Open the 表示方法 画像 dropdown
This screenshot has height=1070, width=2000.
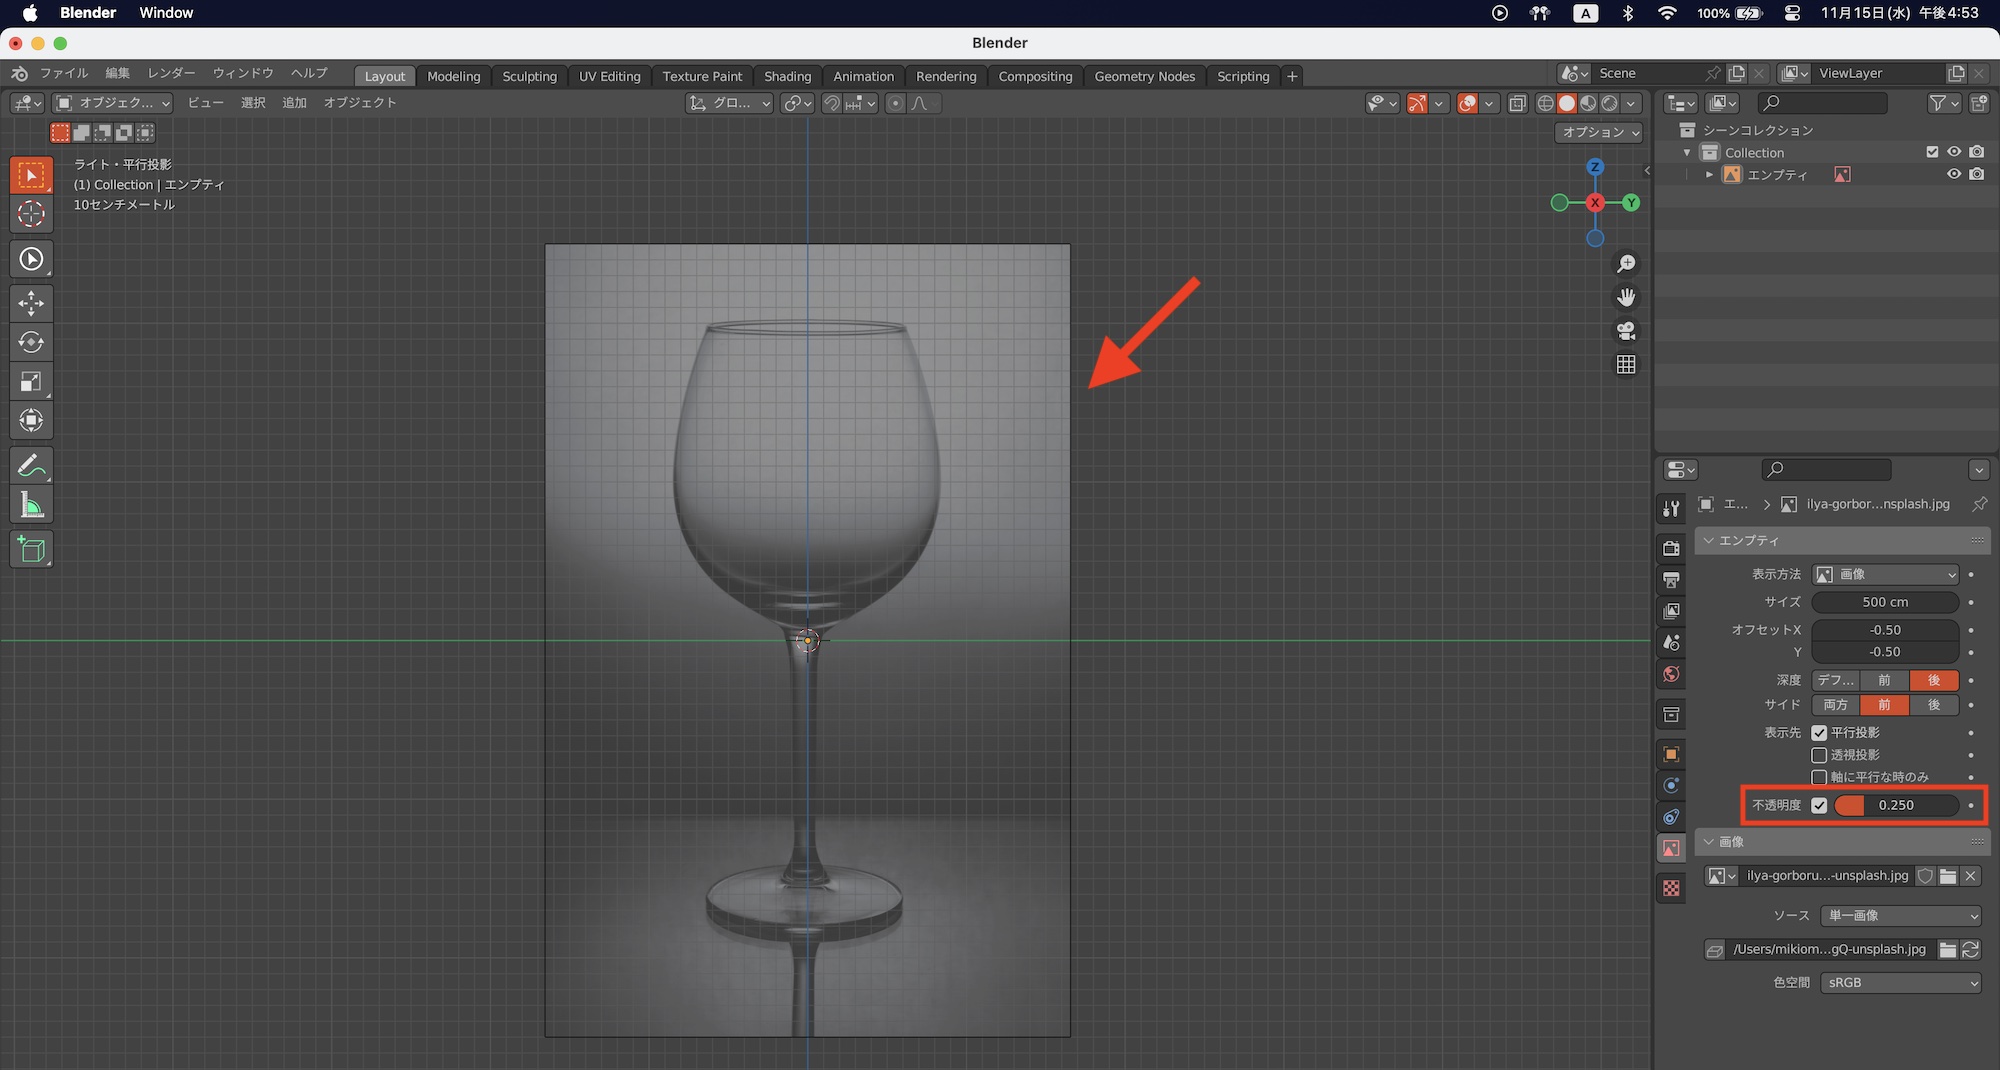[x=1885, y=574]
